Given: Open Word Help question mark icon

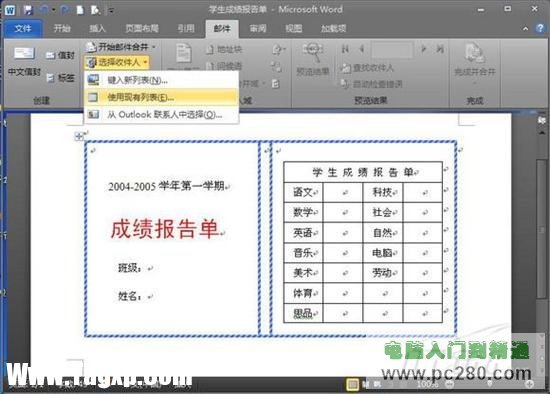Looking at the screenshot, I should pos(540,28).
